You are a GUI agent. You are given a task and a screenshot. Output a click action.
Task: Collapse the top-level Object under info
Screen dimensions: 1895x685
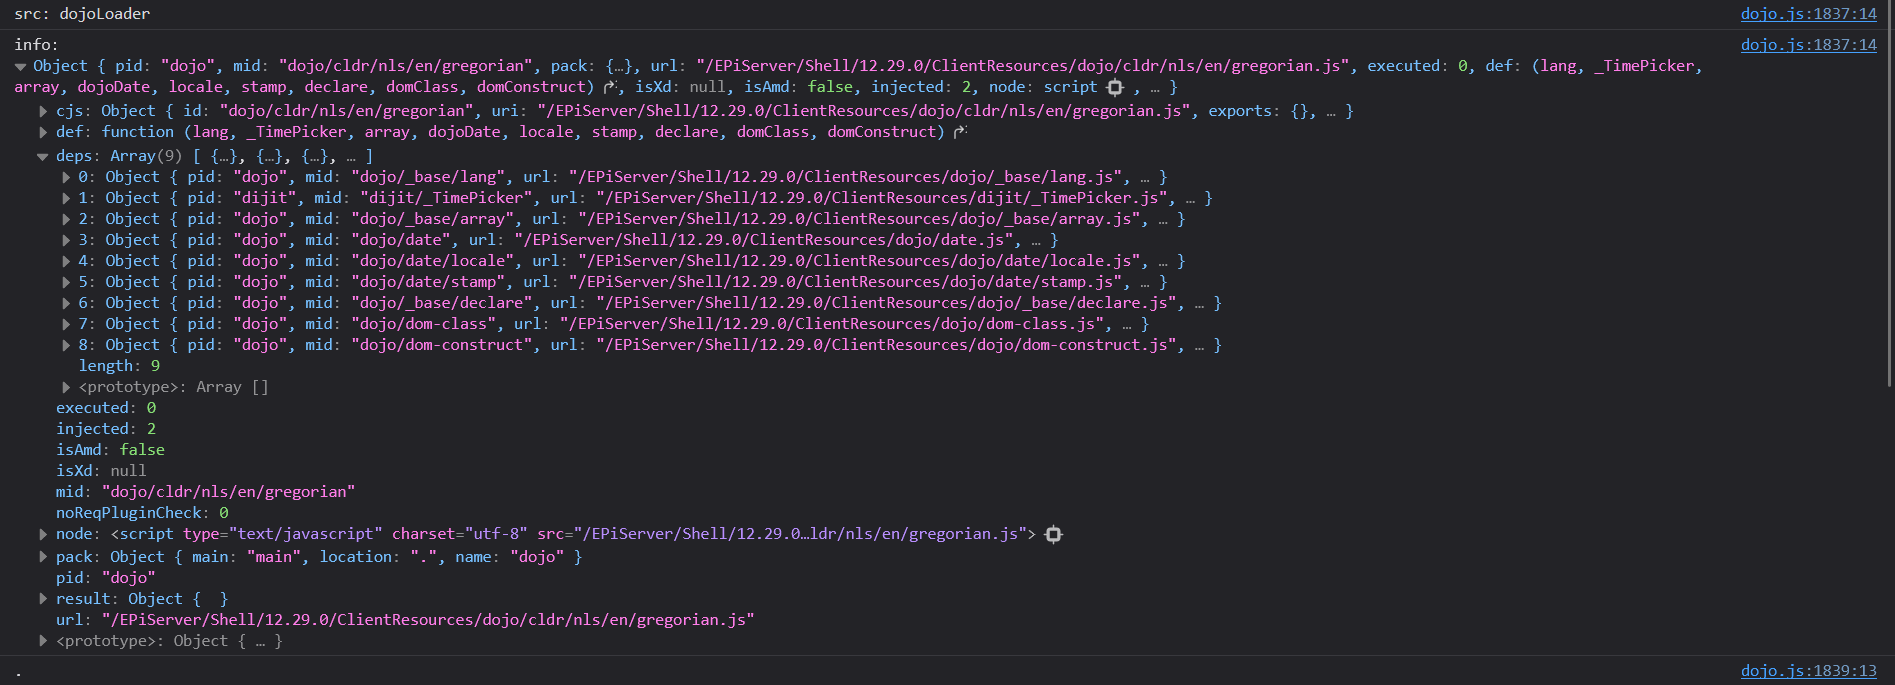pyautogui.click(x=20, y=66)
